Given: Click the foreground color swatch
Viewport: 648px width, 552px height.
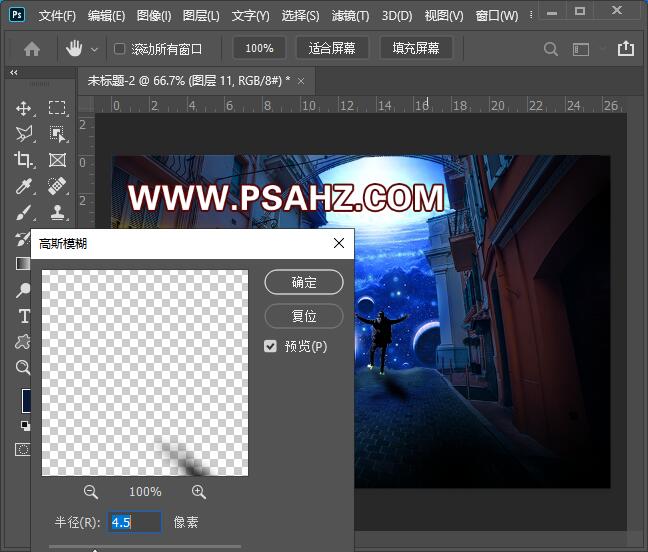Looking at the screenshot, I should coord(26,400).
